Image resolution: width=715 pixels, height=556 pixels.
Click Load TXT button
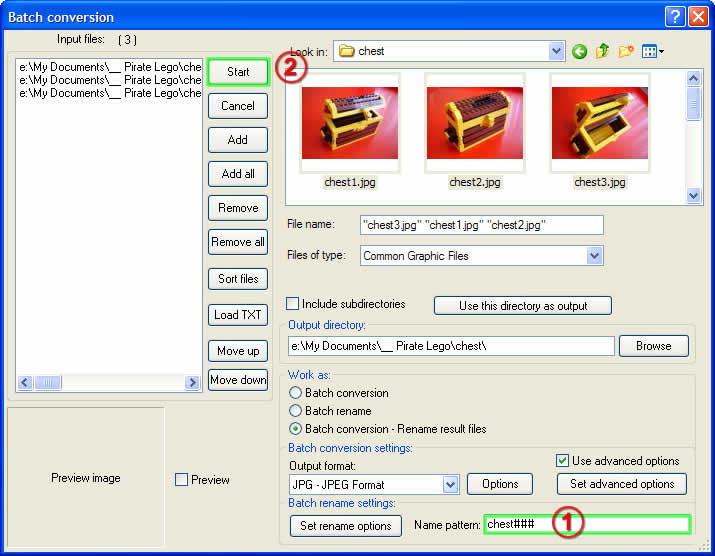pyautogui.click(x=238, y=315)
